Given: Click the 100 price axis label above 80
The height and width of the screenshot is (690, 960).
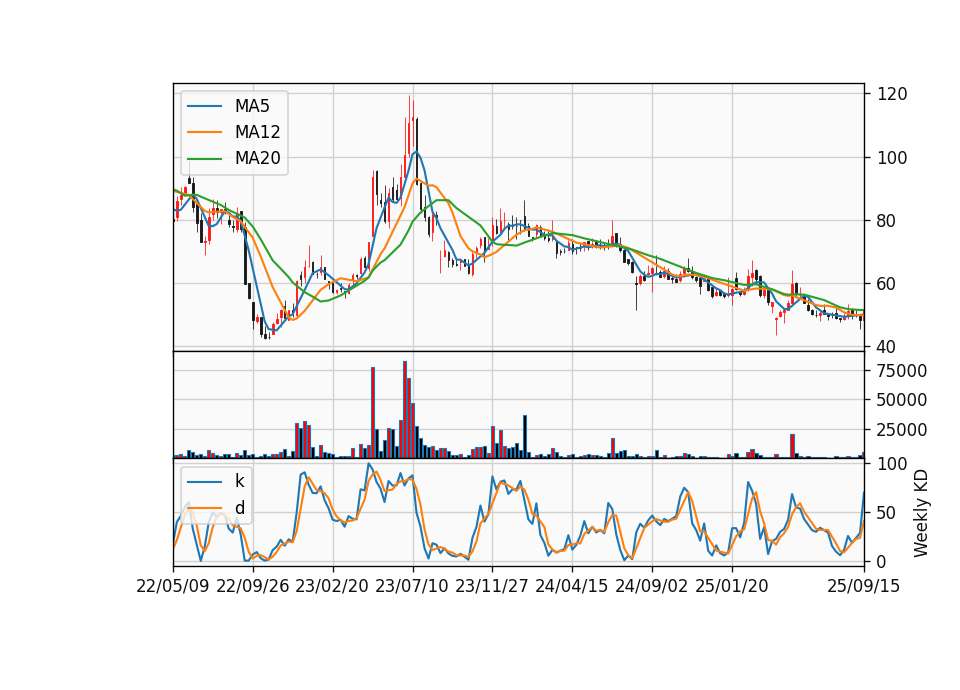Looking at the screenshot, I should 892,158.
